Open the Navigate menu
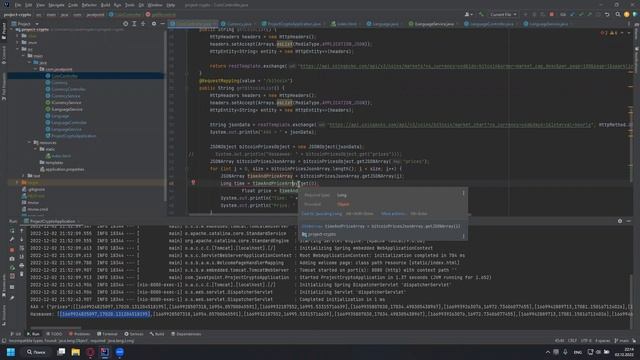Screen dimensions: 640x360 [56, 5]
